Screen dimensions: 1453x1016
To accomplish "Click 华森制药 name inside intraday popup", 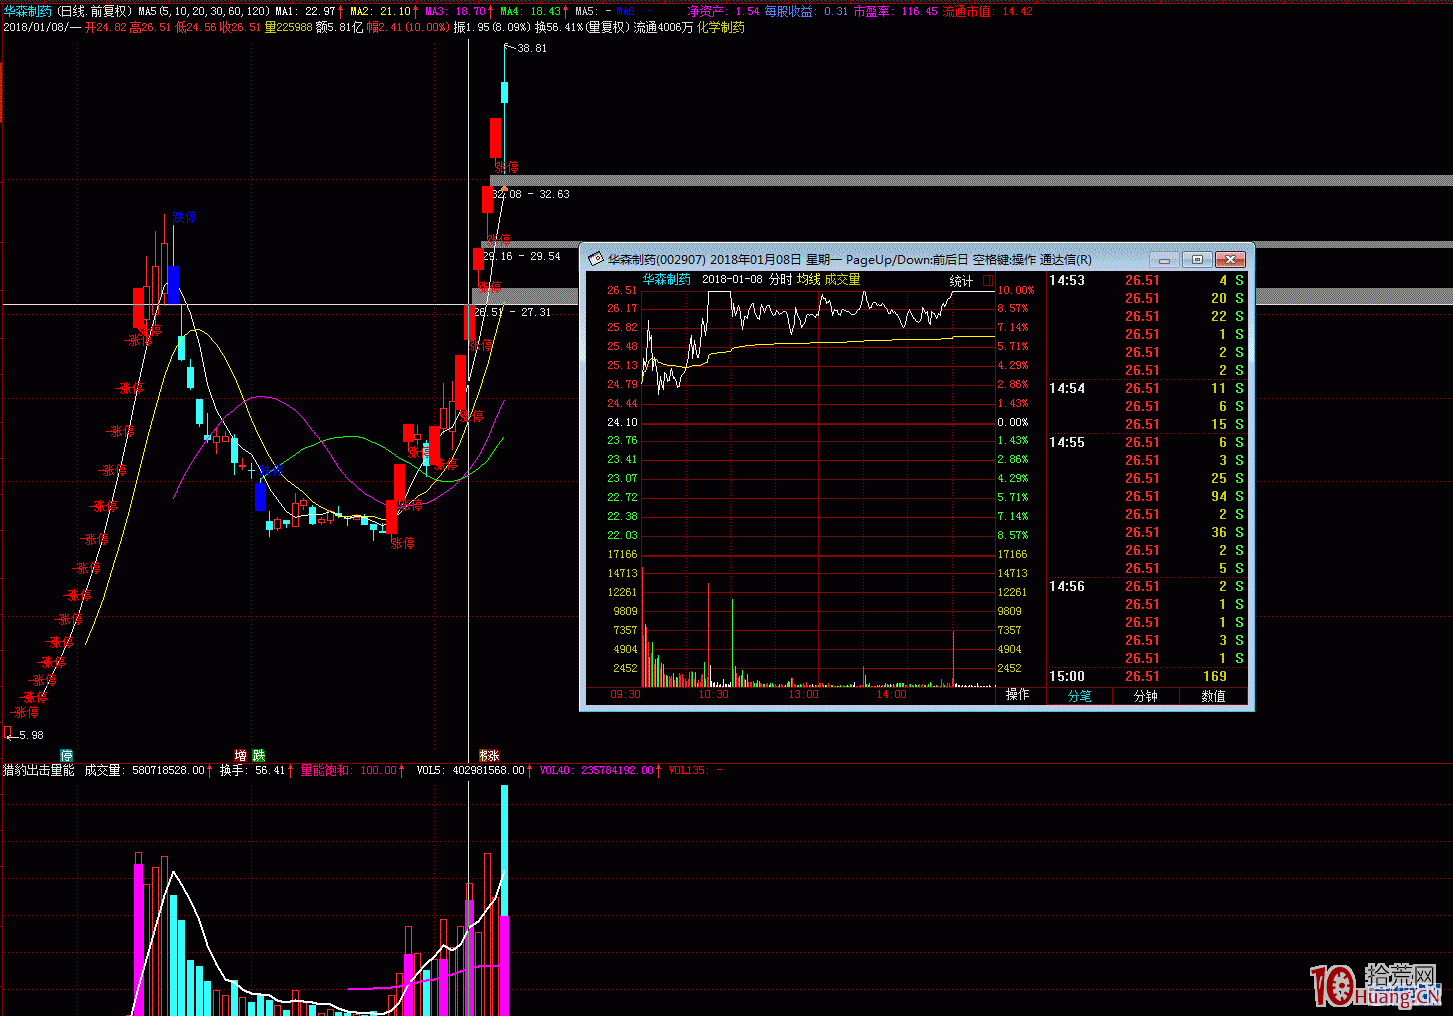I will pos(666,280).
